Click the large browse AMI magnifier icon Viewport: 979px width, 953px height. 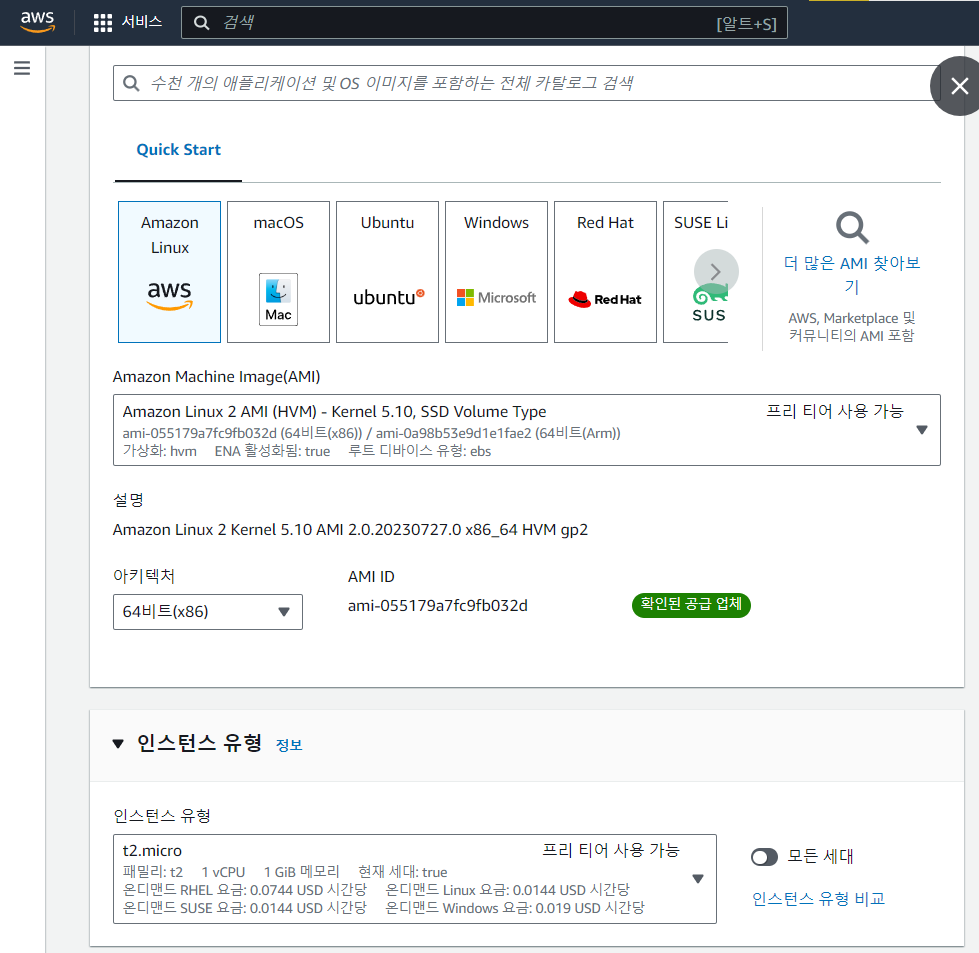pos(852,228)
